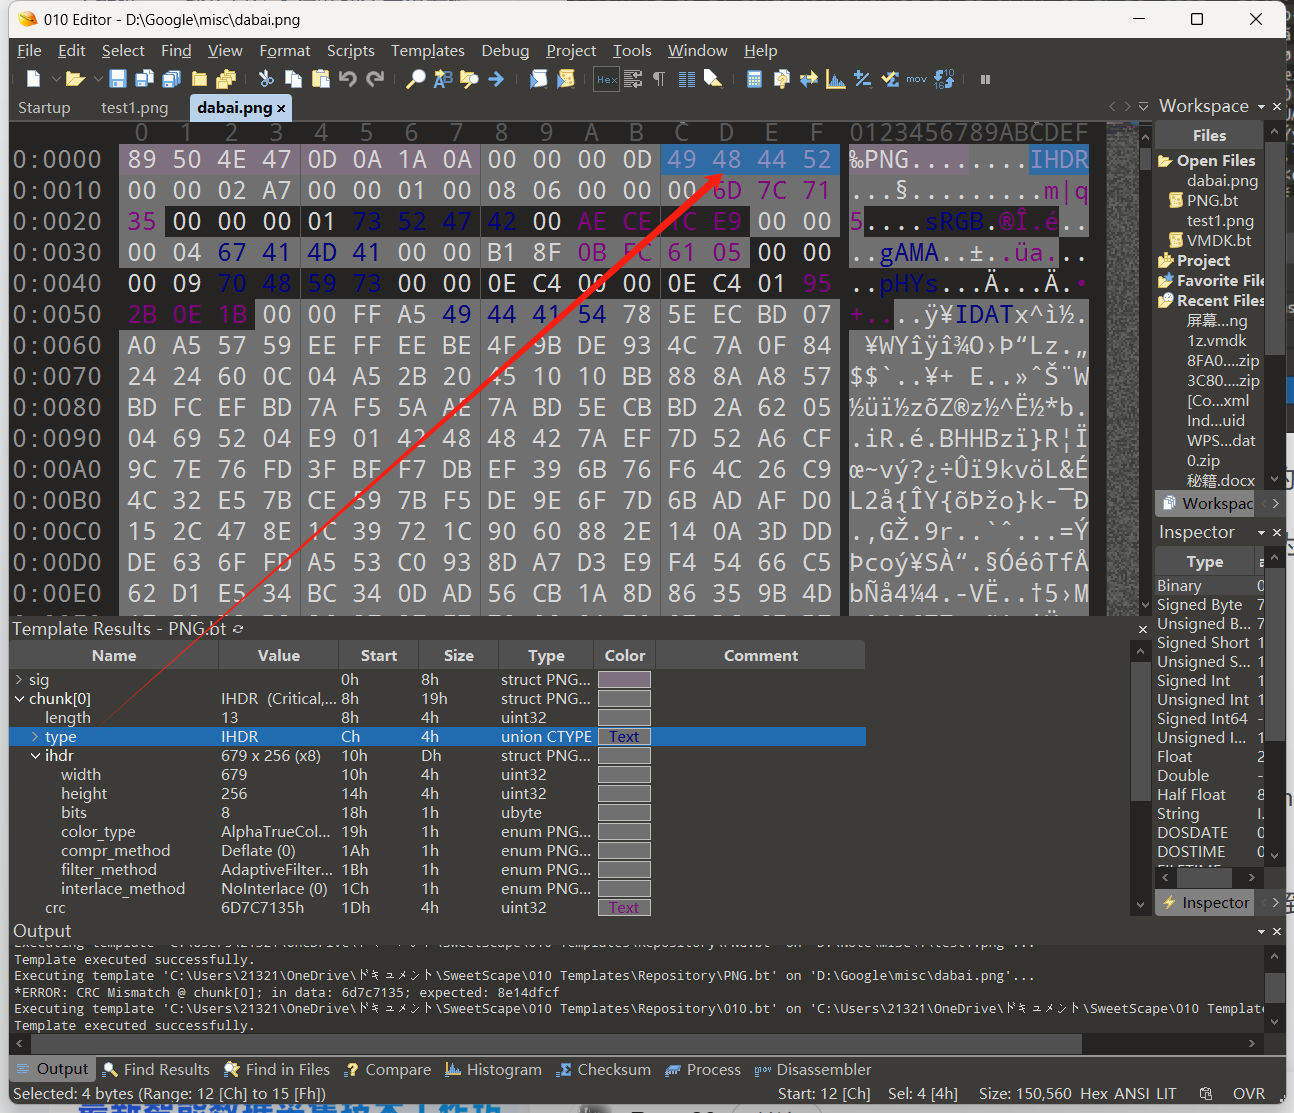Click the column view icon
Viewport: 1294px width, 1113px height.
pos(687,79)
